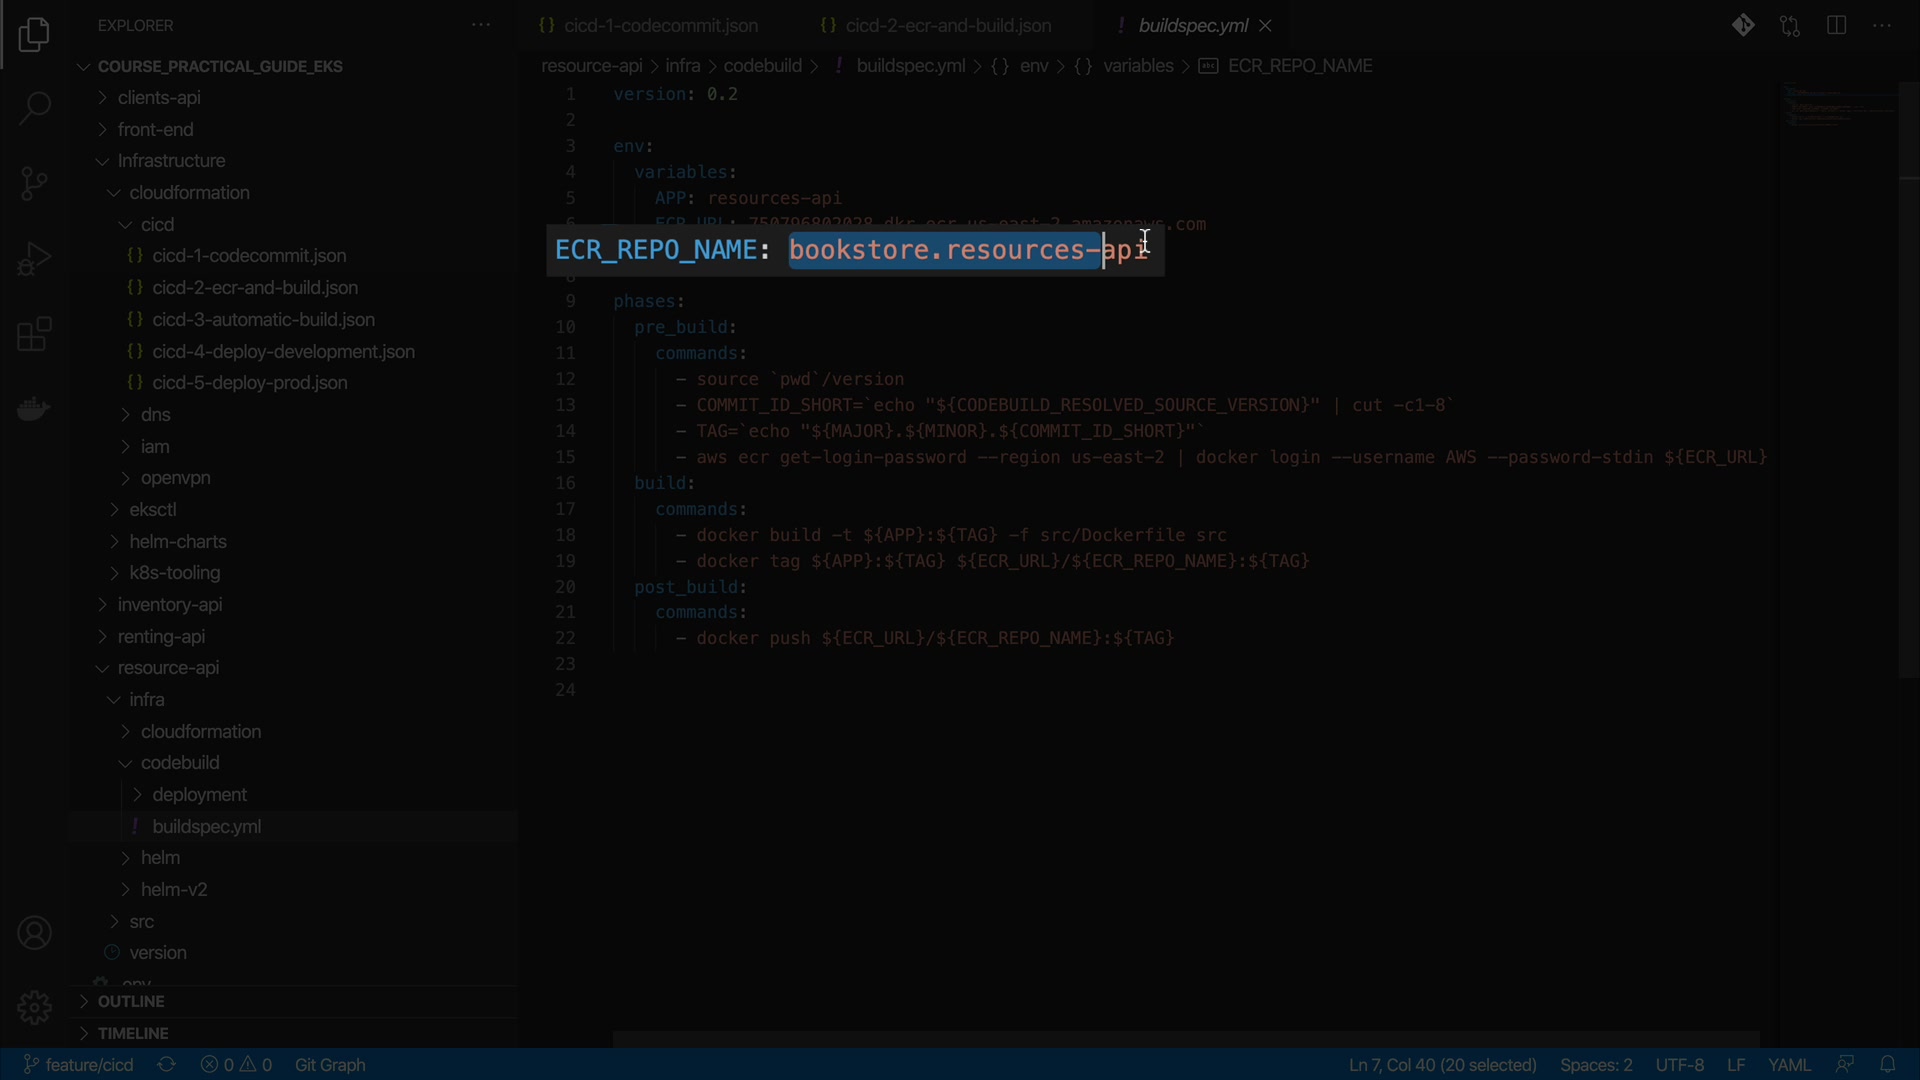This screenshot has width=1920, height=1080.
Task: Expand the OUTLINE section
Action: [131, 1002]
